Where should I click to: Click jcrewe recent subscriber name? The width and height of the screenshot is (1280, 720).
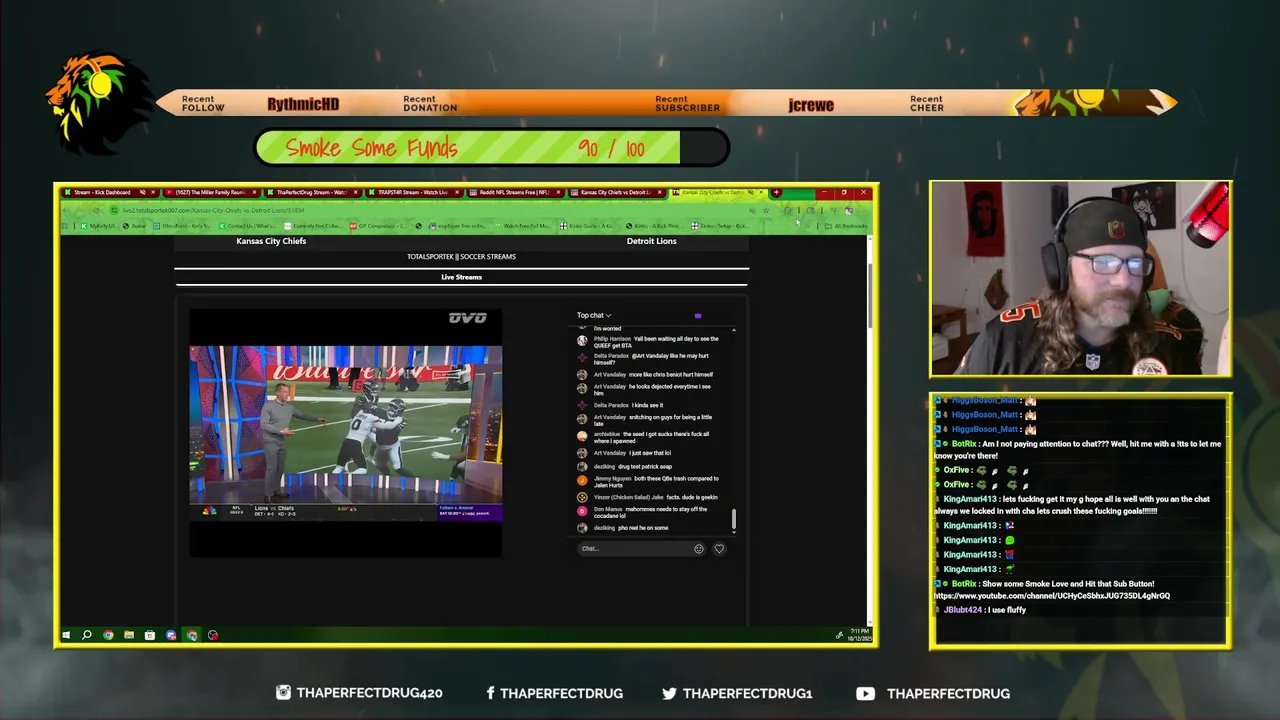(811, 105)
